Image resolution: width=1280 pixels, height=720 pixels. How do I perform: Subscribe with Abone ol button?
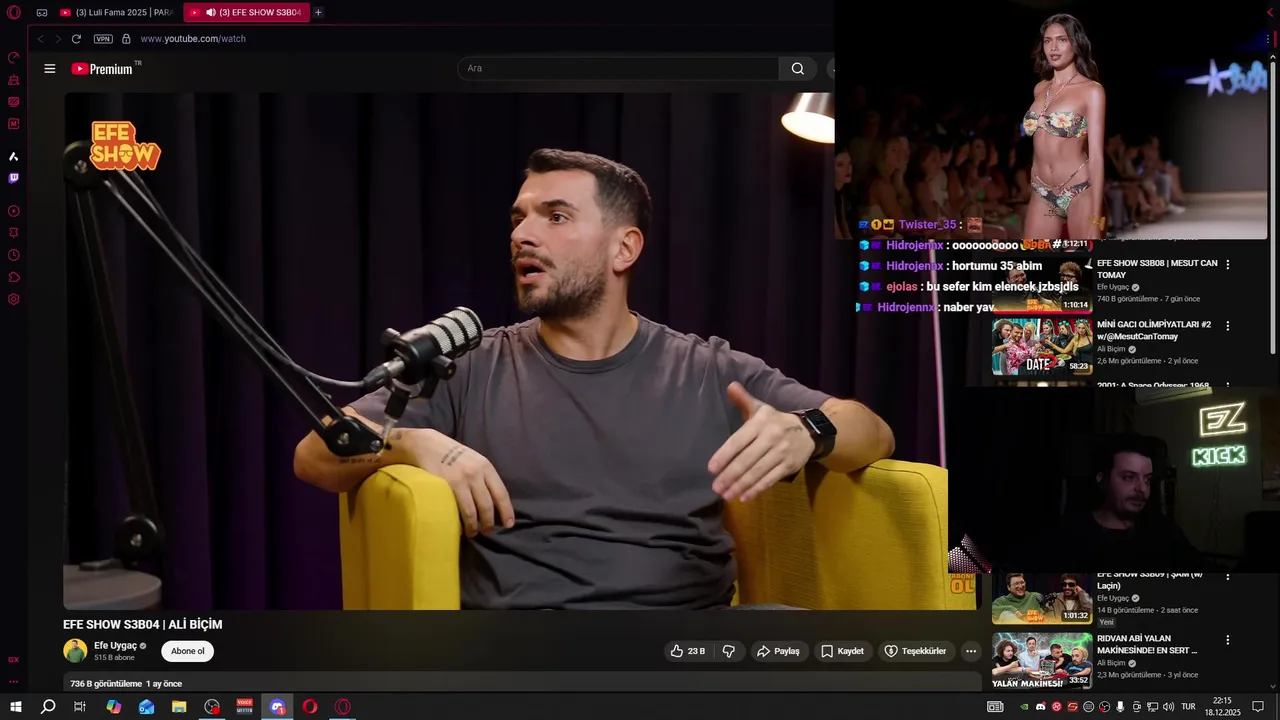click(187, 651)
